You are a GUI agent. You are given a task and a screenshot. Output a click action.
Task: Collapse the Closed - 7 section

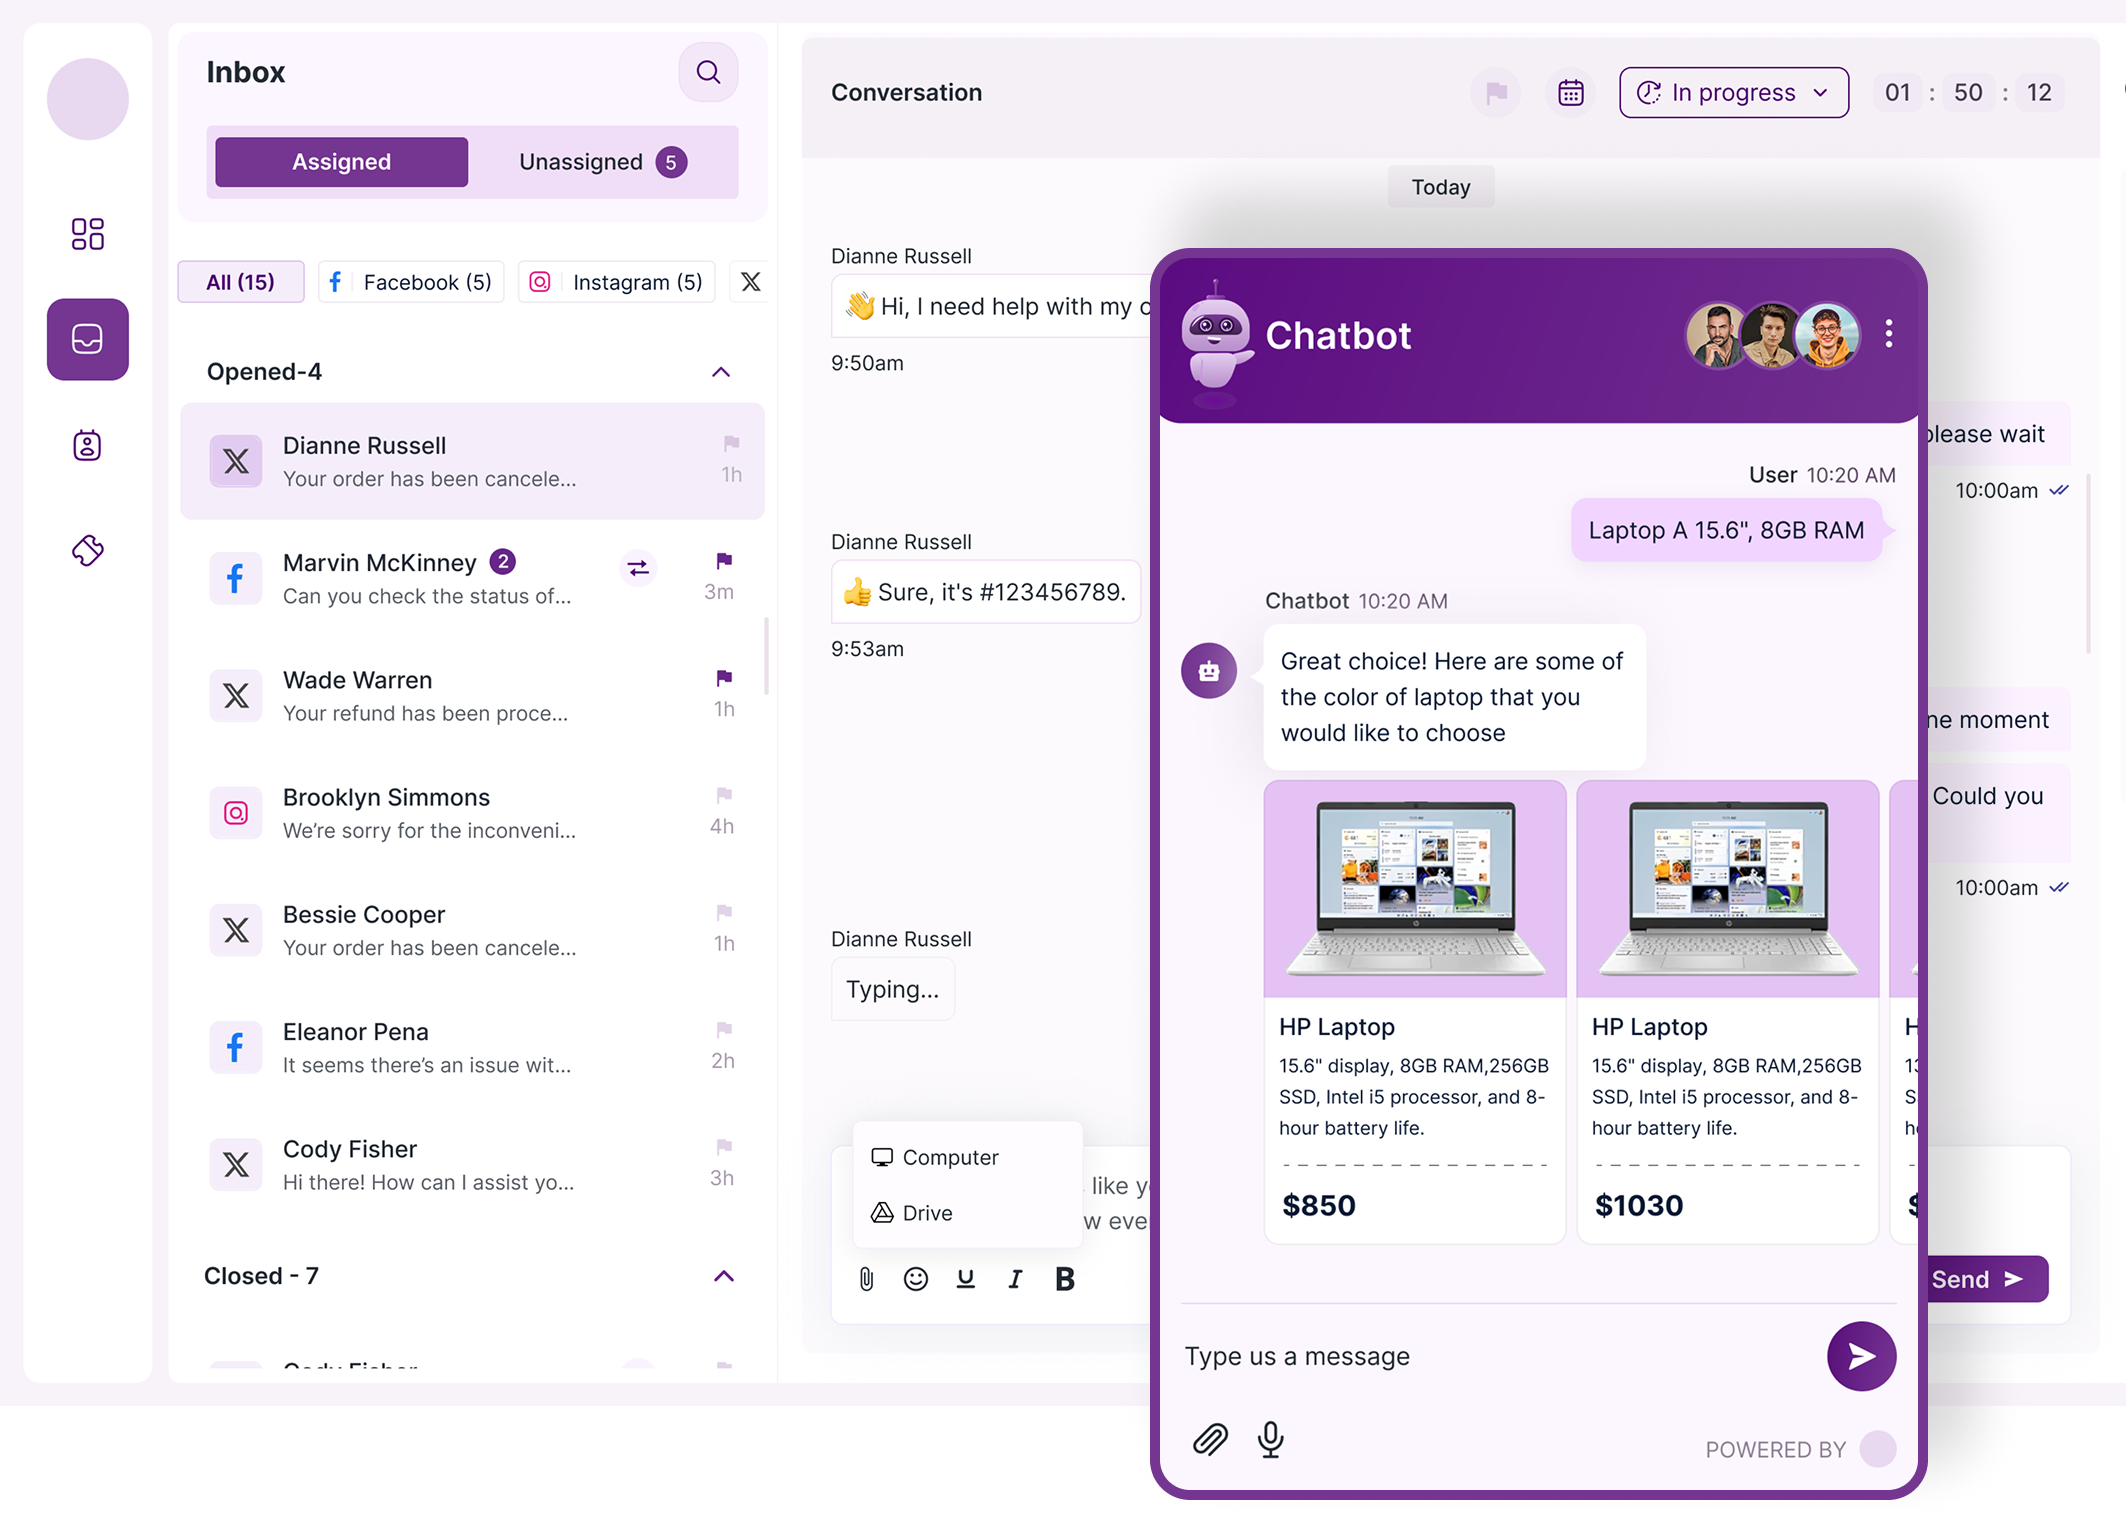tap(724, 1276)
